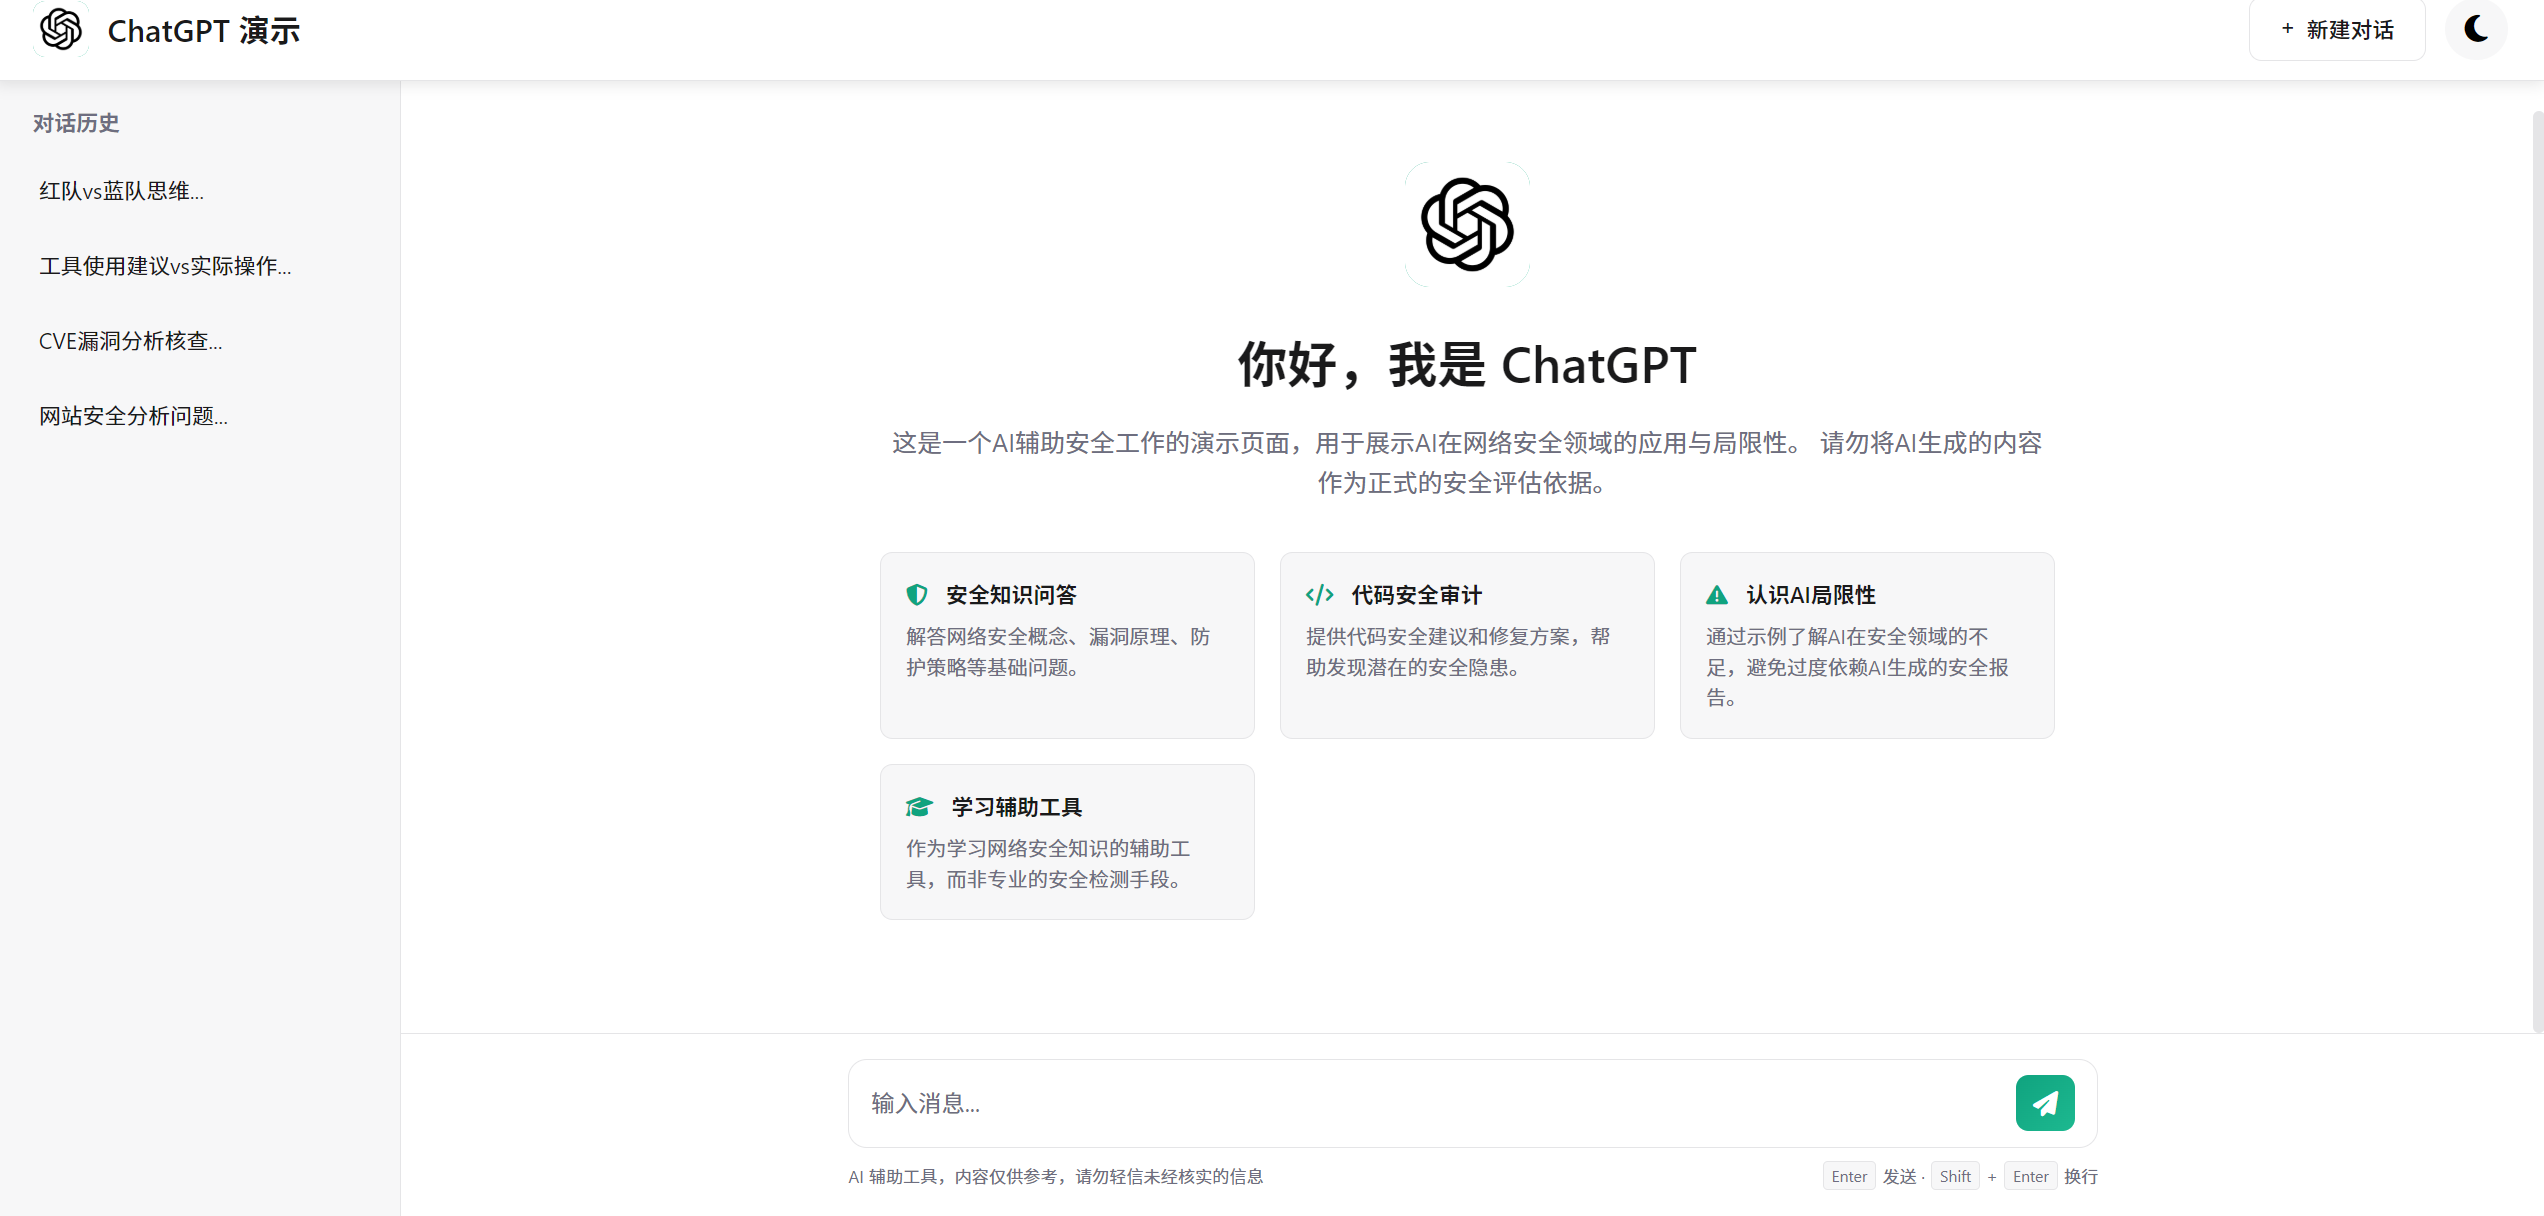Click the ChatGPT 演示 title text
2544x1216 pixels.
[x=204, y=31]
